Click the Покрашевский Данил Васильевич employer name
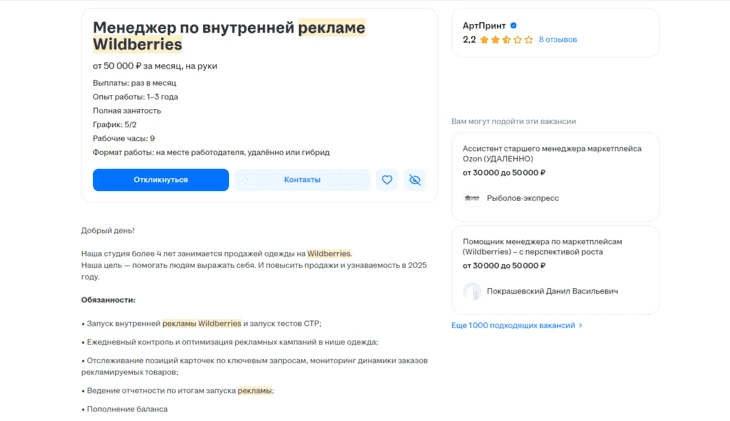The image size is (730, 421). [552, 291]
